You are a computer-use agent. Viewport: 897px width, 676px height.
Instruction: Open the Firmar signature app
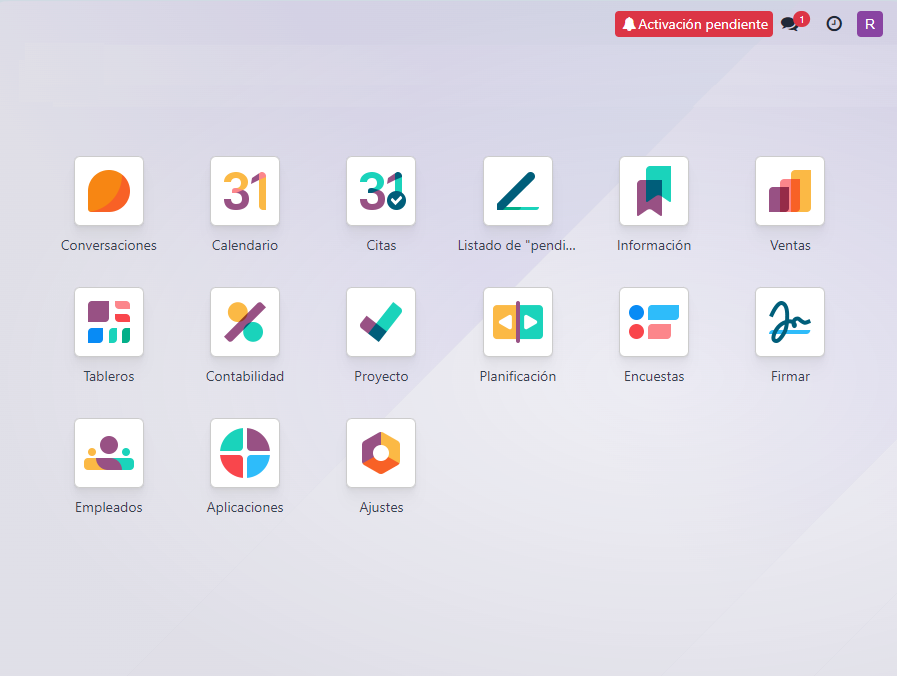(x=790, y=322)
